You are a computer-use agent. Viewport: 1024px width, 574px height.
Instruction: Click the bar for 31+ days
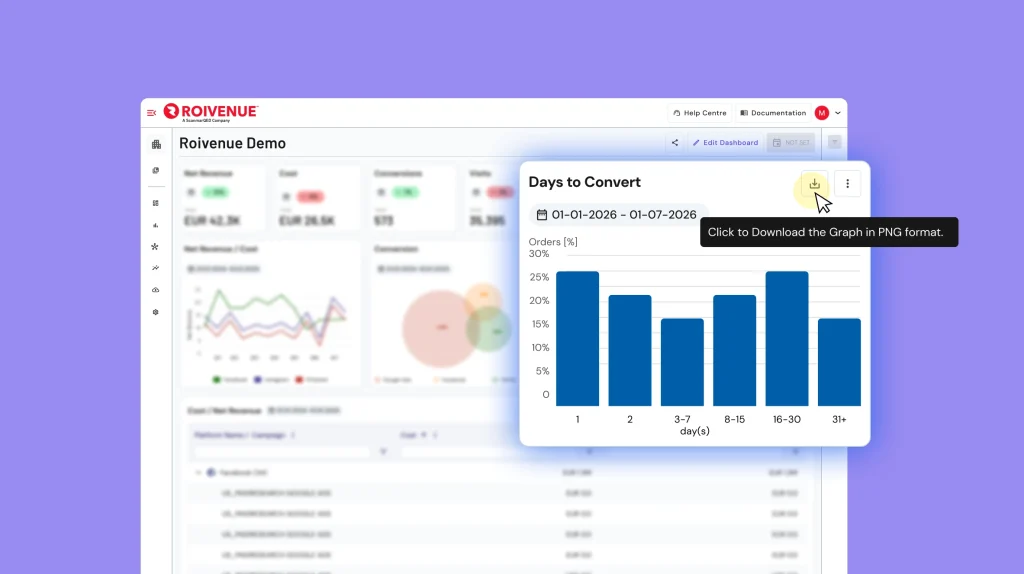(x=839, y=362)
